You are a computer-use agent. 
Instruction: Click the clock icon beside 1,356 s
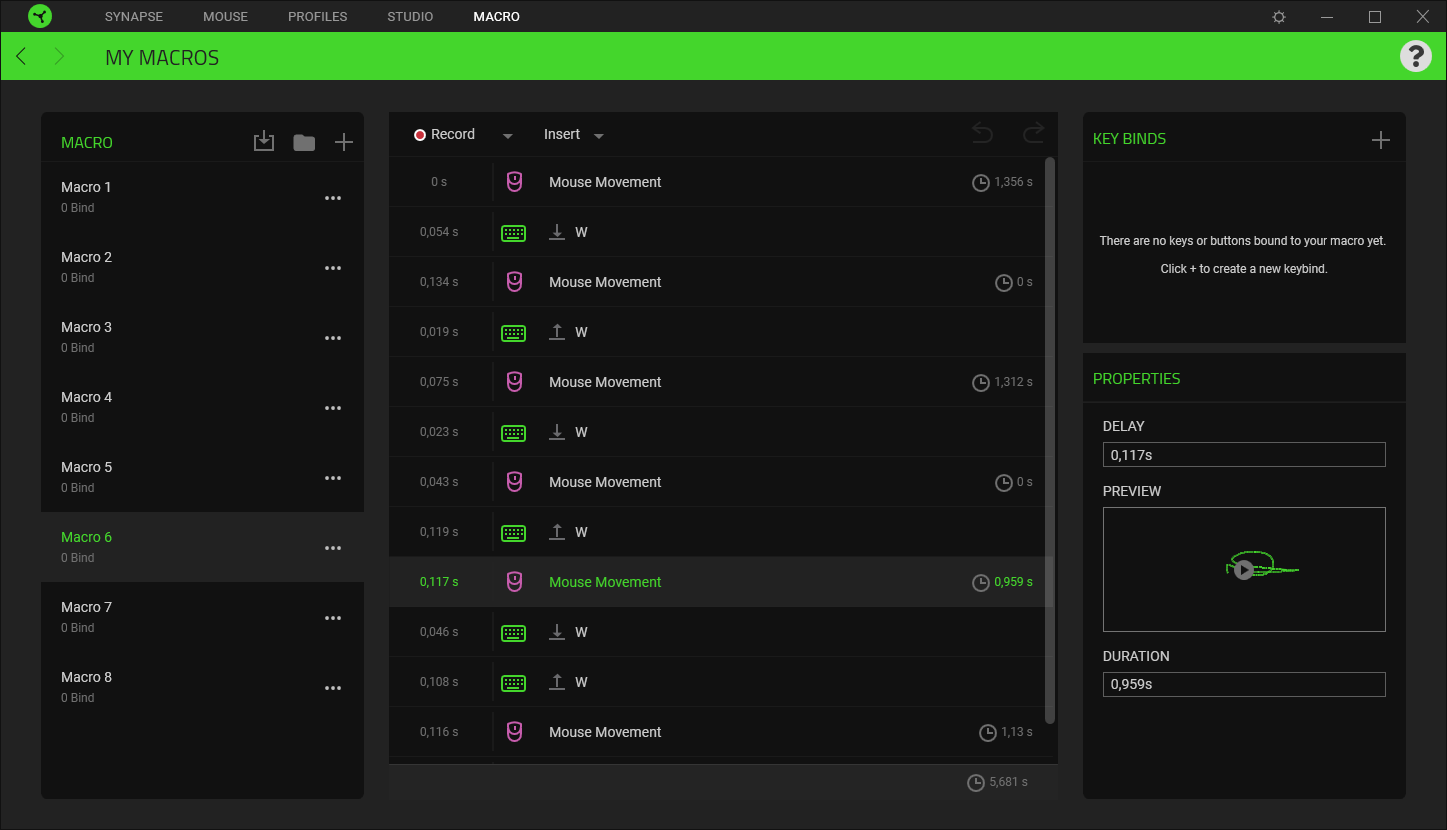[981, 183]
